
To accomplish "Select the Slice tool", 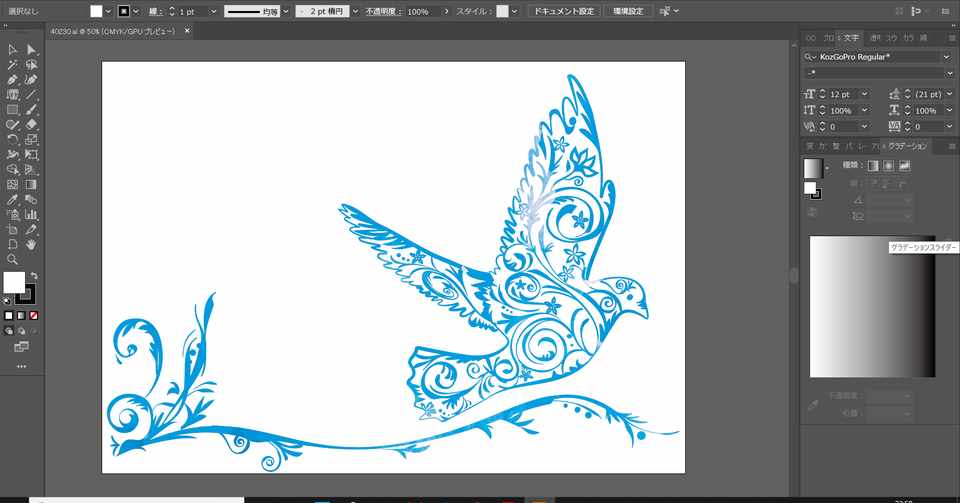I will click(x=31, y=229).
